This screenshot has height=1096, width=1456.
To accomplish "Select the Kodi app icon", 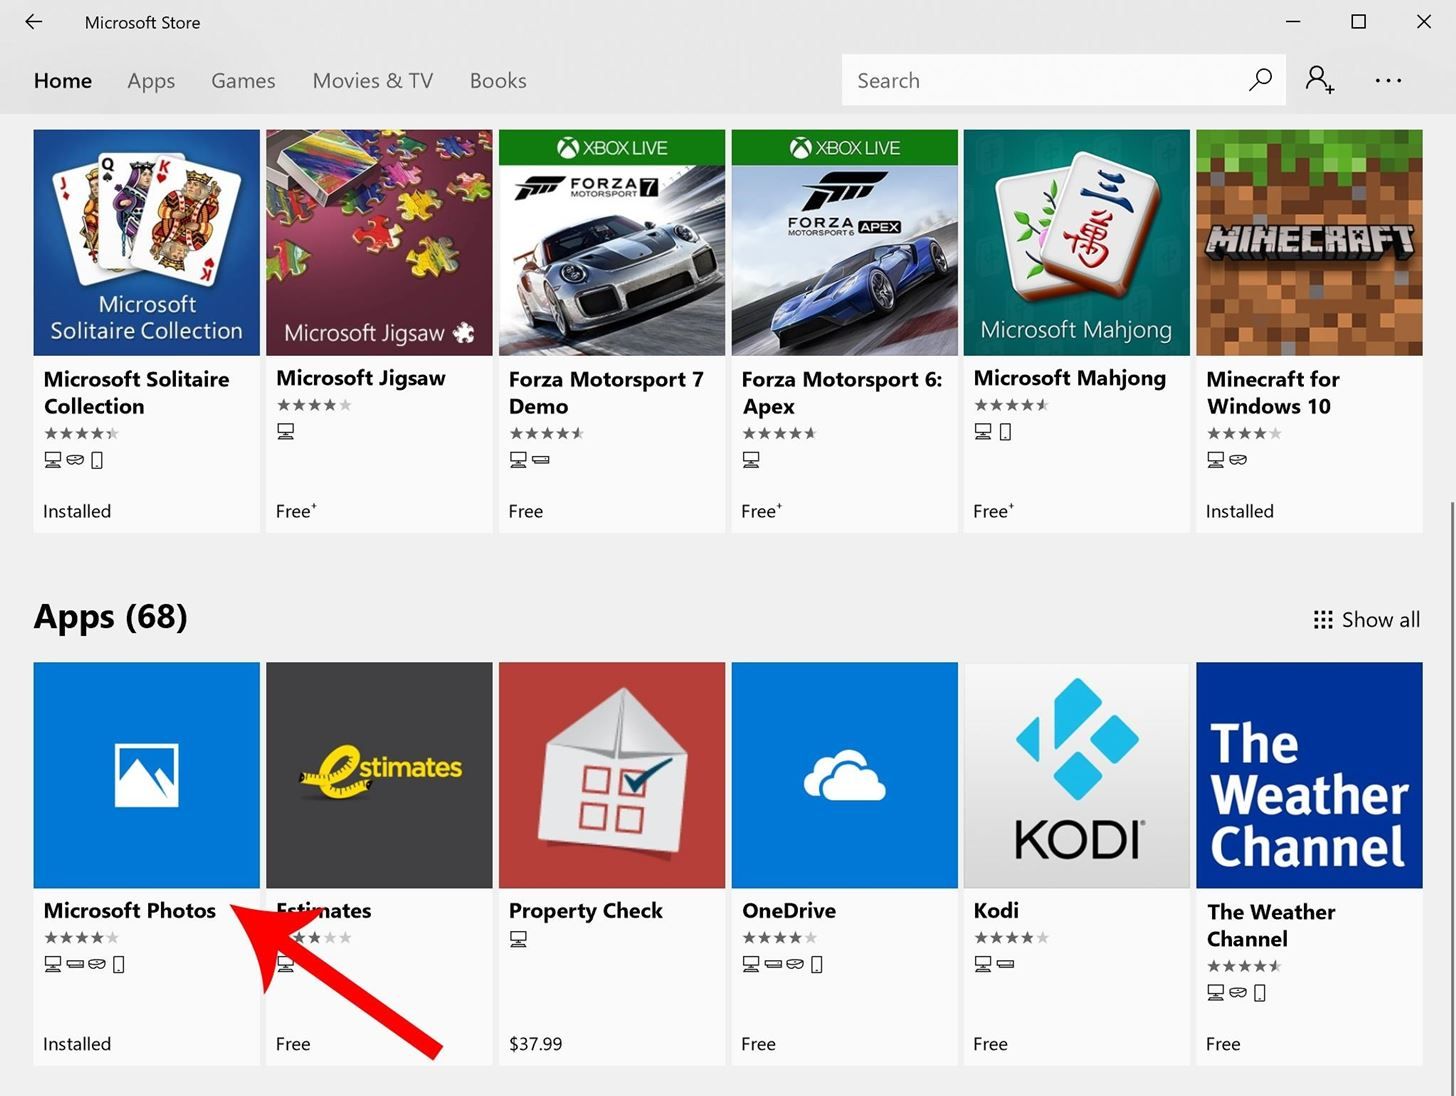I will tap(1076, 775).
